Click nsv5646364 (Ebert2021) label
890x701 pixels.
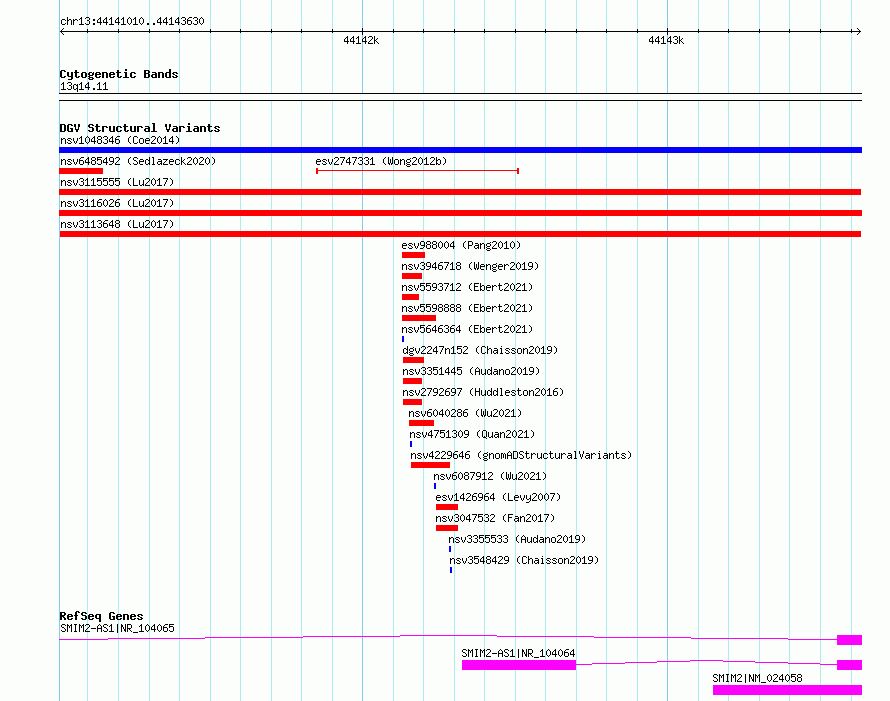point(467,329)
